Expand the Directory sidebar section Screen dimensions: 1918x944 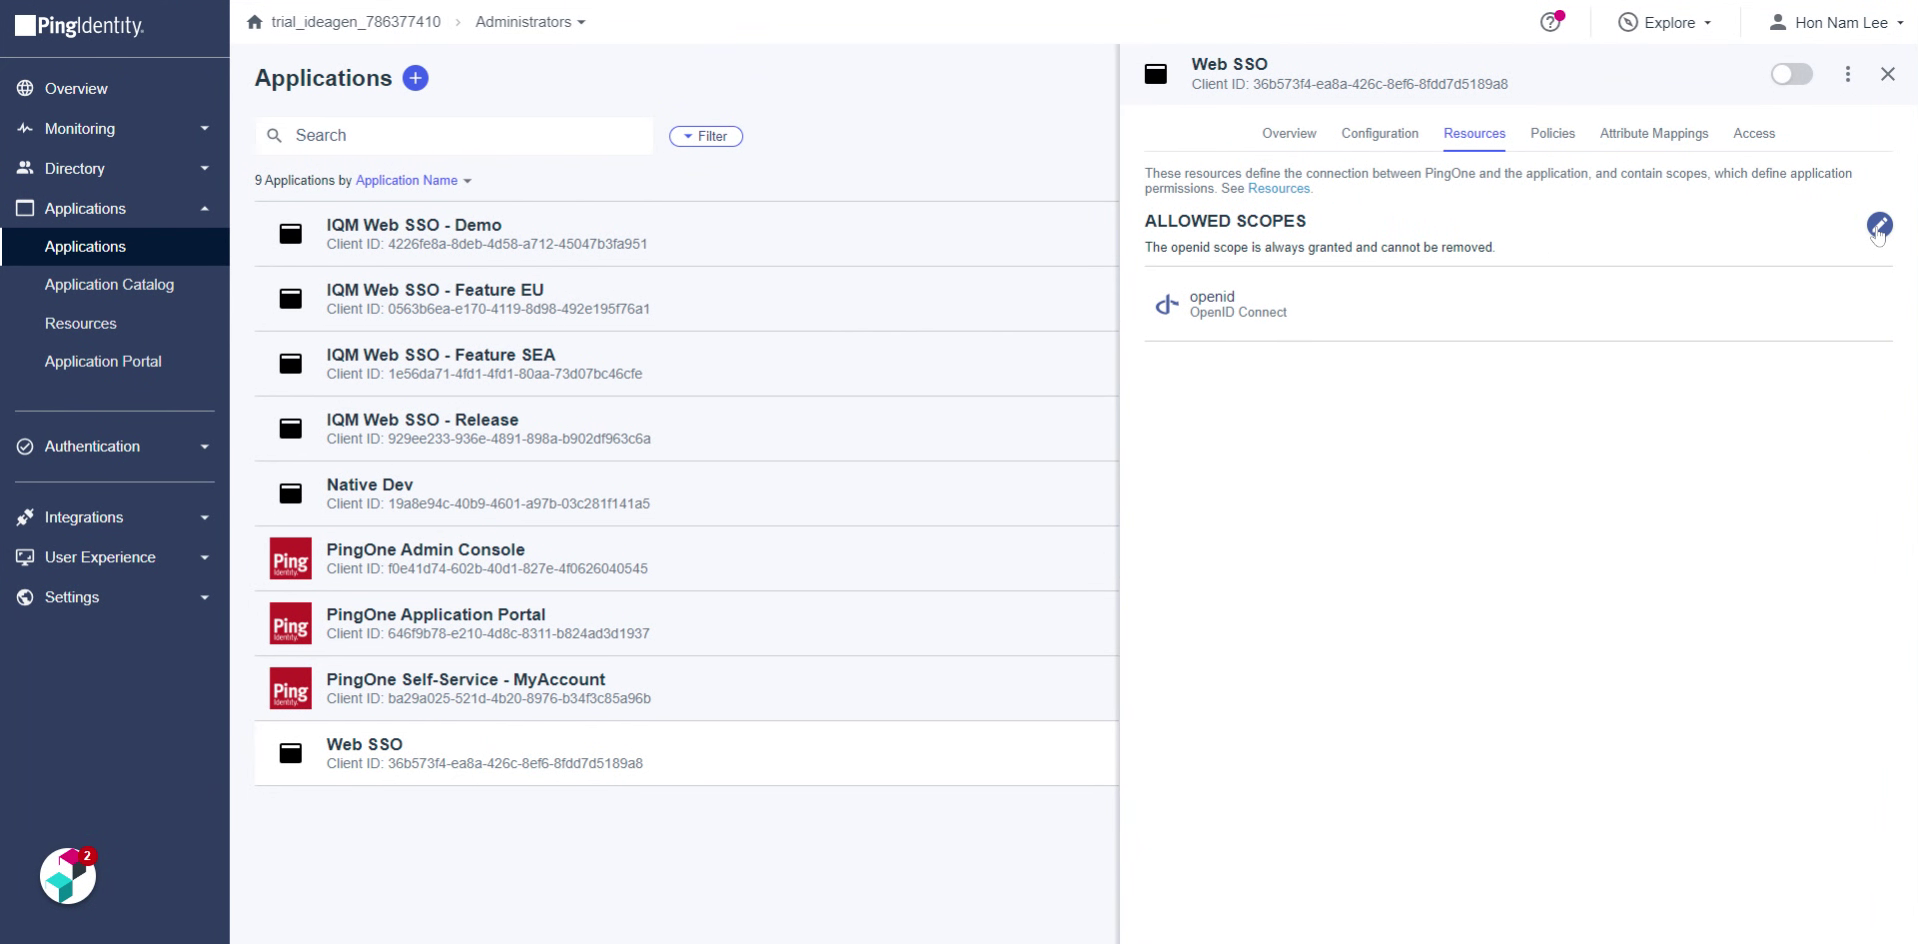pos(204,168)
